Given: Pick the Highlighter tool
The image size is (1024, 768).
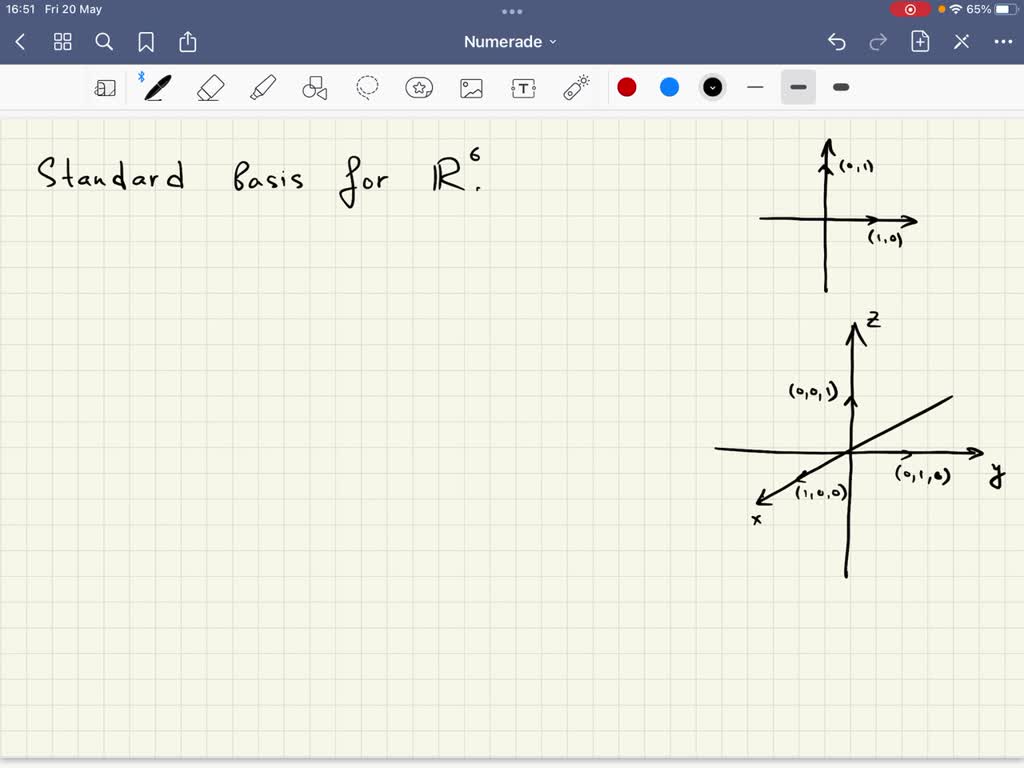Looking at the screenshot, I should [x=263, y=87].
